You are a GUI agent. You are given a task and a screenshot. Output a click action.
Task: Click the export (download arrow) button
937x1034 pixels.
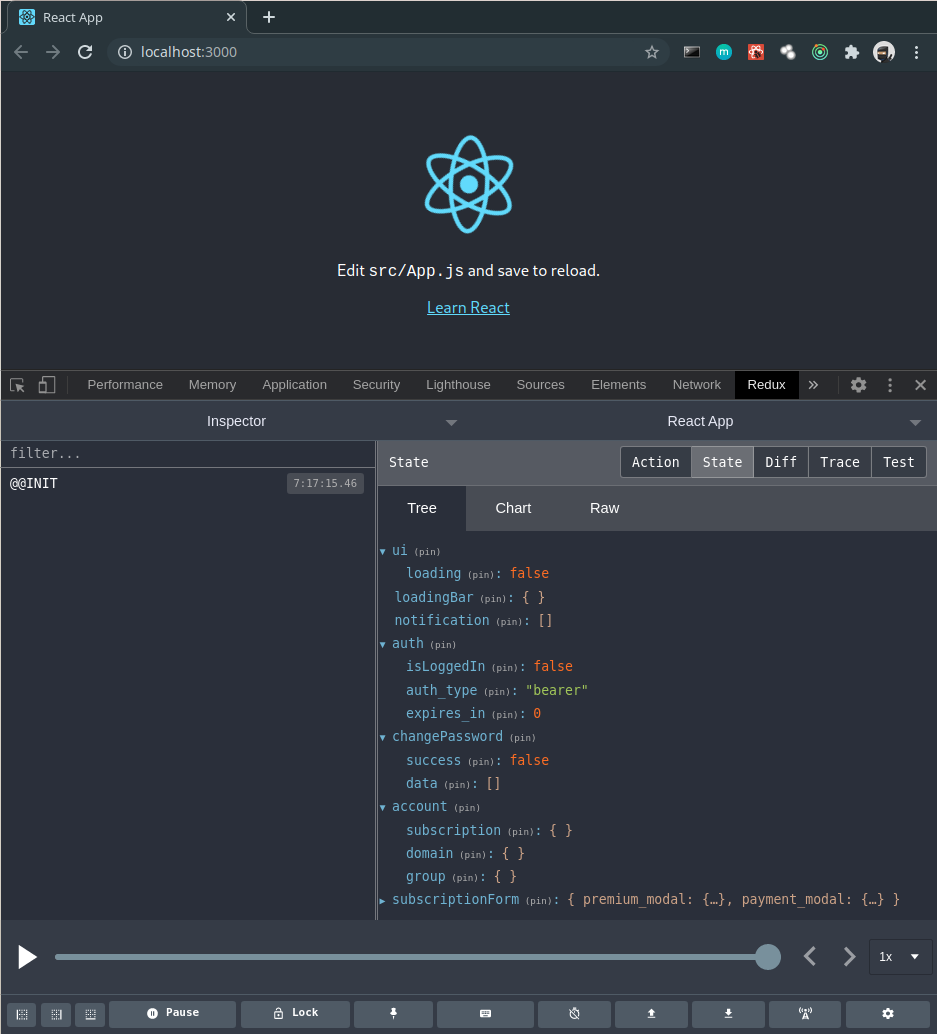(x=729, y=1014)
